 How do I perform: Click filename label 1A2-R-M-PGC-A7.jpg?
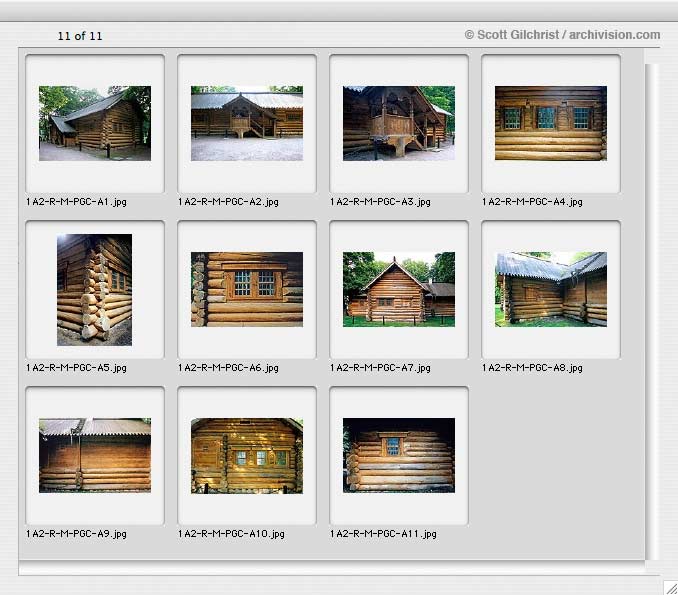(381, 368)
